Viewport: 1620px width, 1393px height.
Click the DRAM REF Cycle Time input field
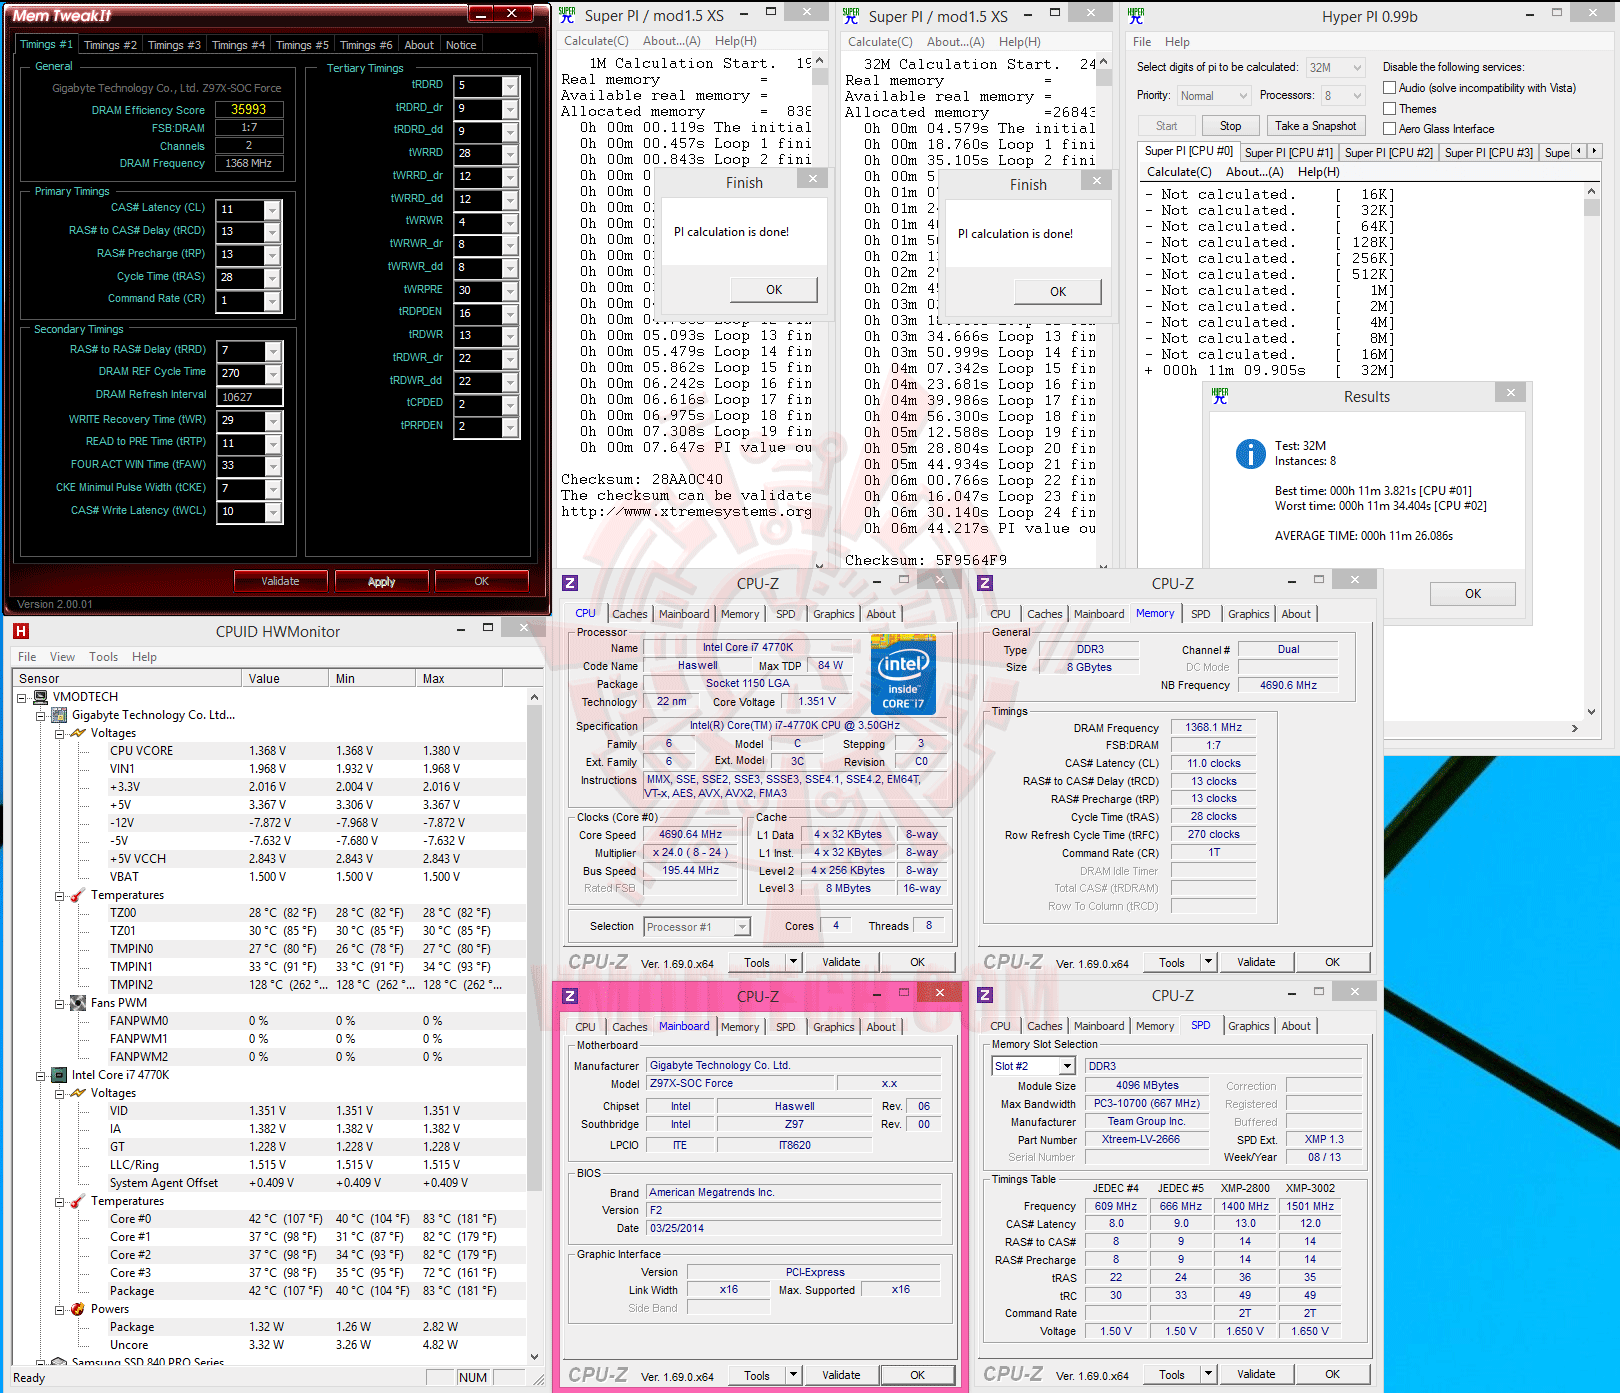[x=240, y=374]
